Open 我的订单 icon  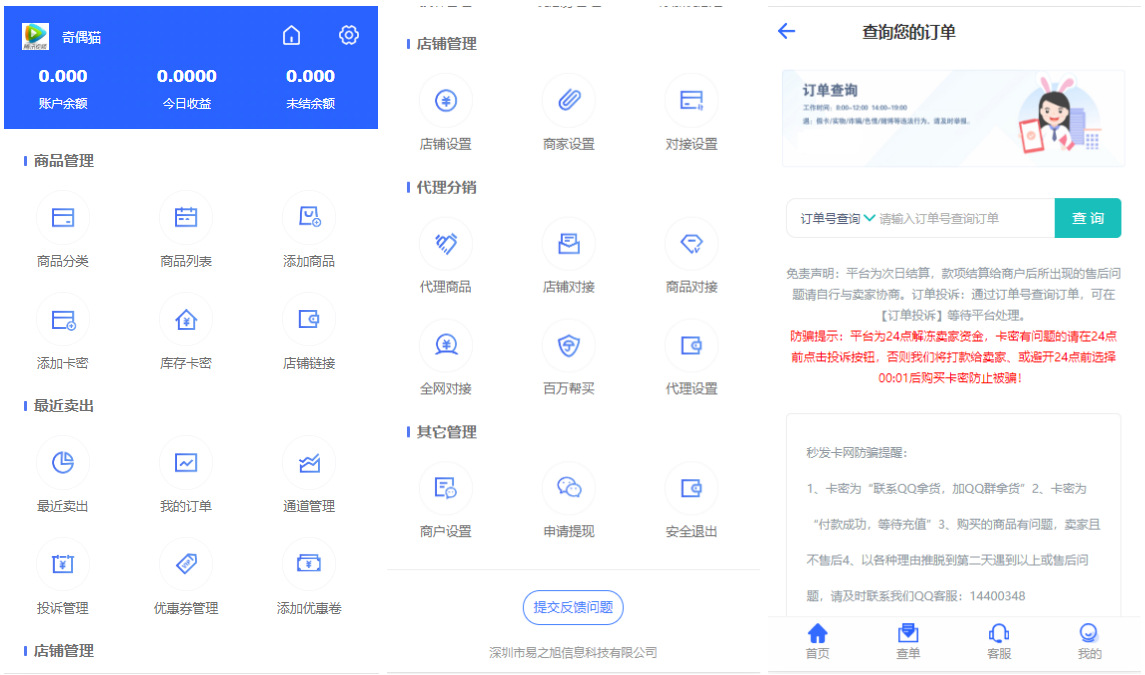185,462
